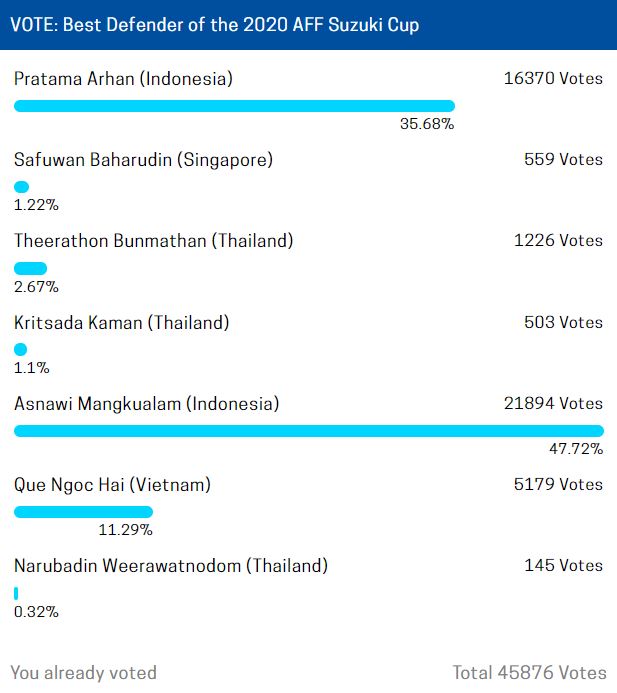The height and width of the screenshot is (693, 617).
Task: Select Pratama Arhan's 35.68% progress bar
Action: (x=234, y=106)
